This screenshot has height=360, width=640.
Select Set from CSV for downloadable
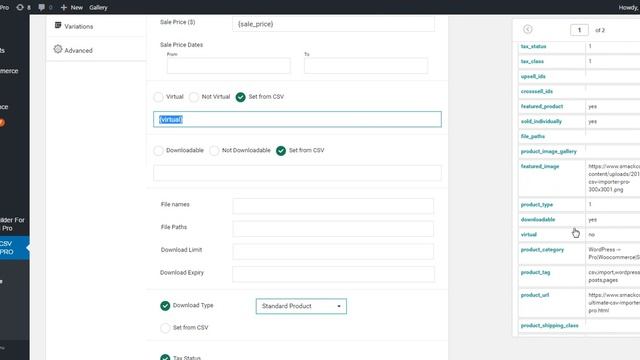pyautogui.click(x=281, y=151)
